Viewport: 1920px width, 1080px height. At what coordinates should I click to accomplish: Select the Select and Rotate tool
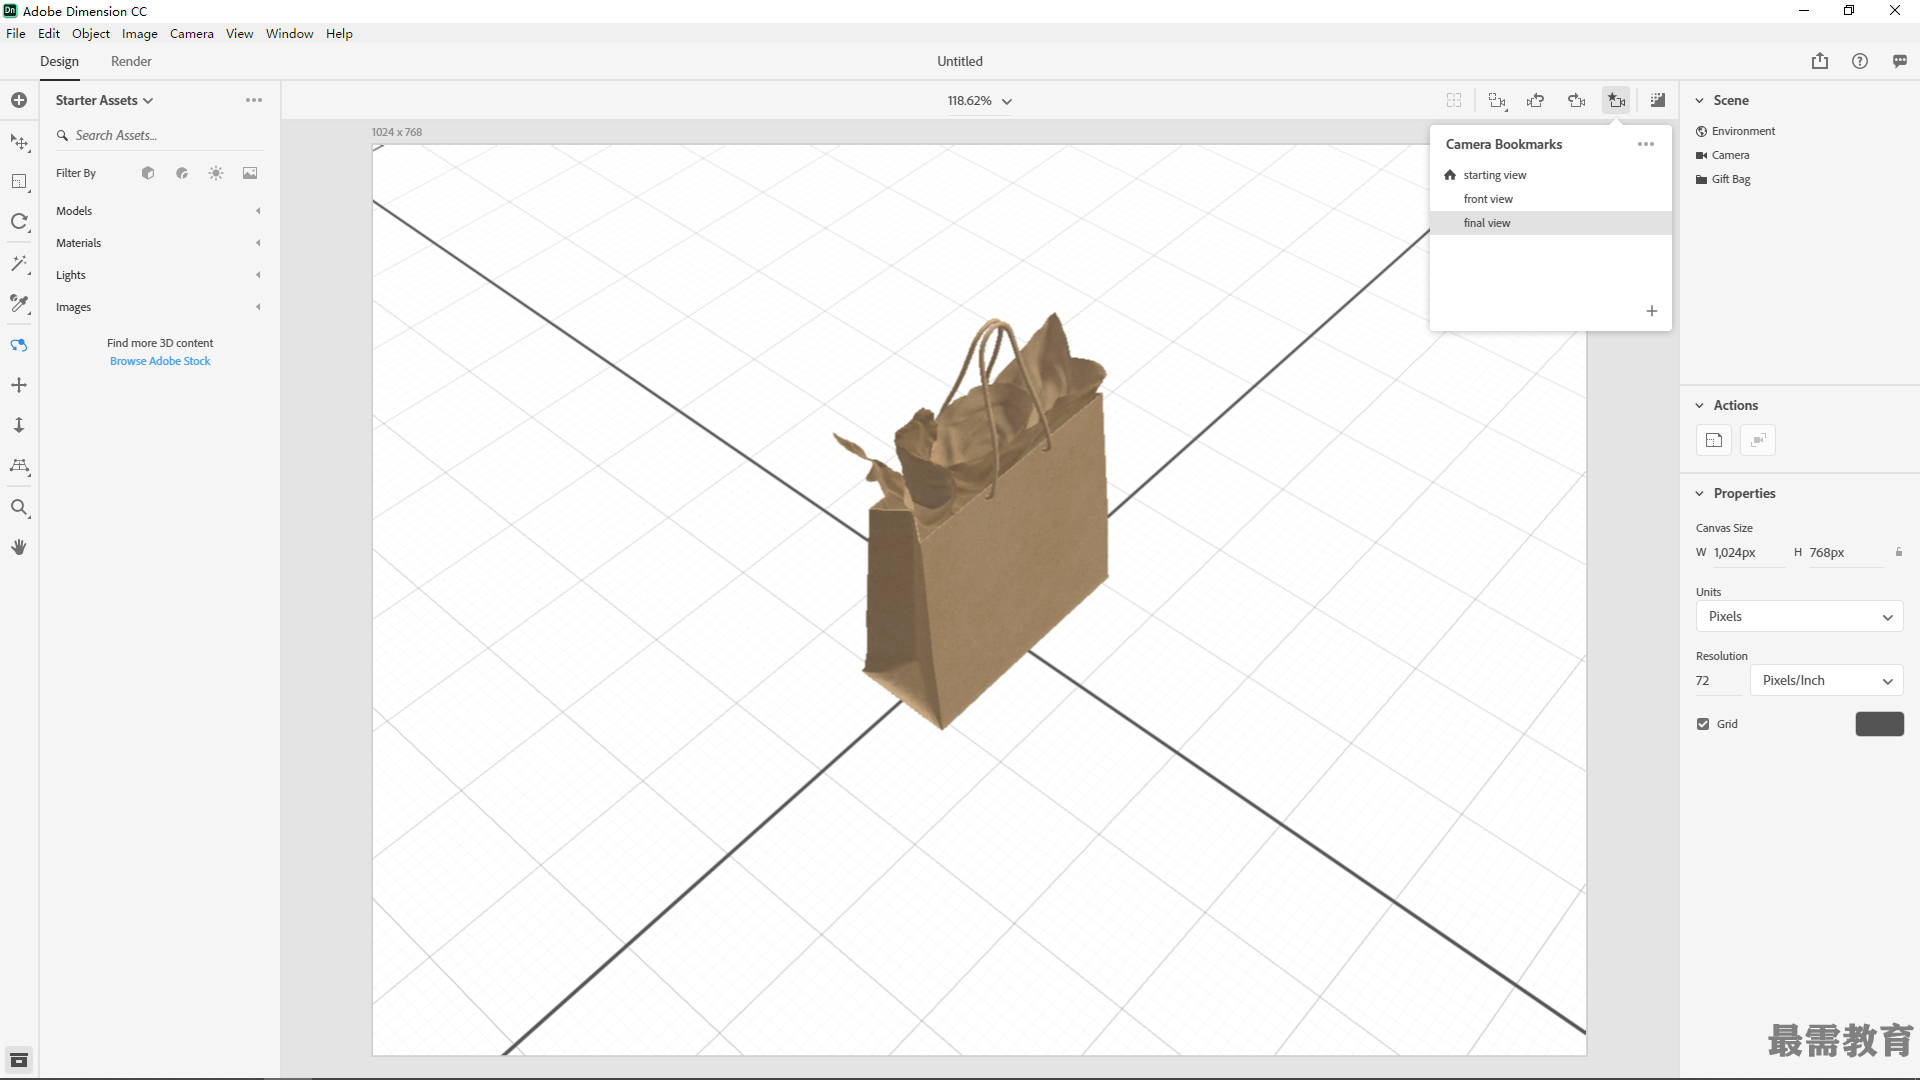click(19, 222)
